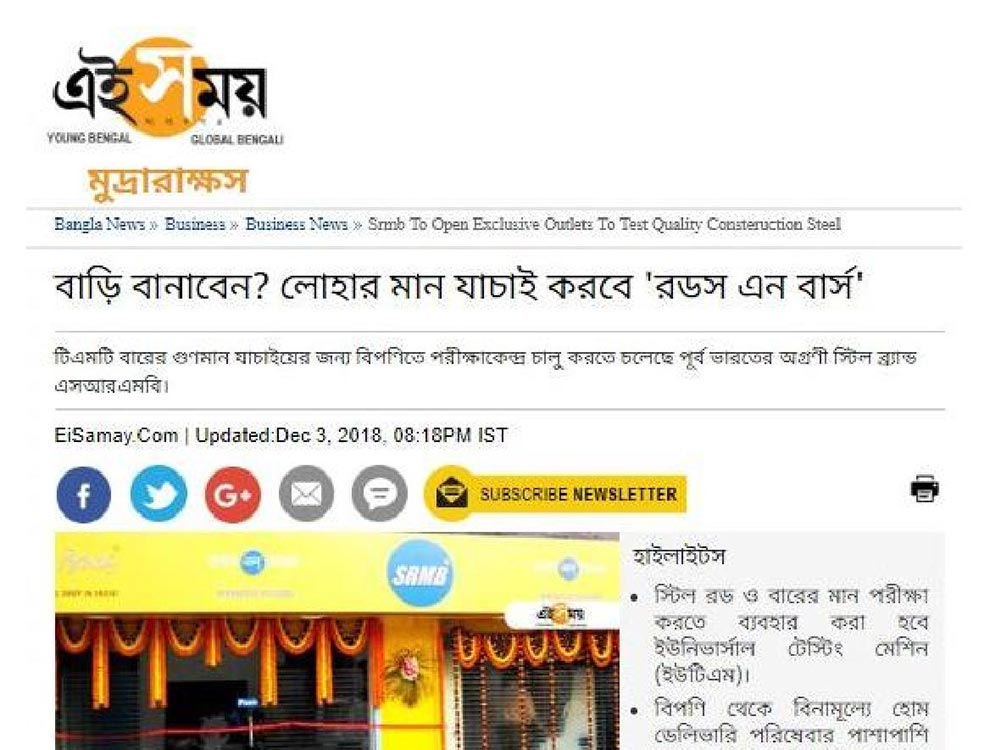Go to Business breadcrumb link
1000x750 pixels.
pos(195,224)
